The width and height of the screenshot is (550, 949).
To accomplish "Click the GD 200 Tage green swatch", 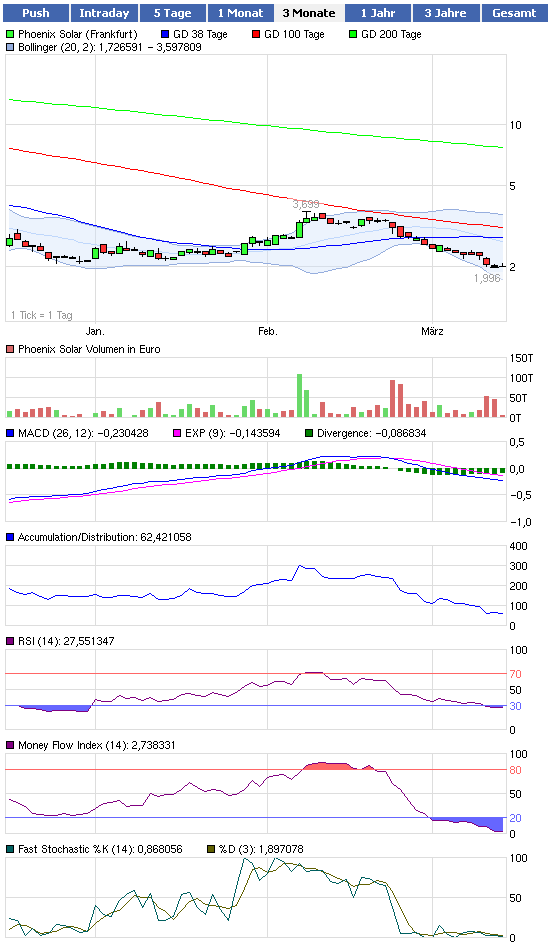I will [x=353, y=34].
